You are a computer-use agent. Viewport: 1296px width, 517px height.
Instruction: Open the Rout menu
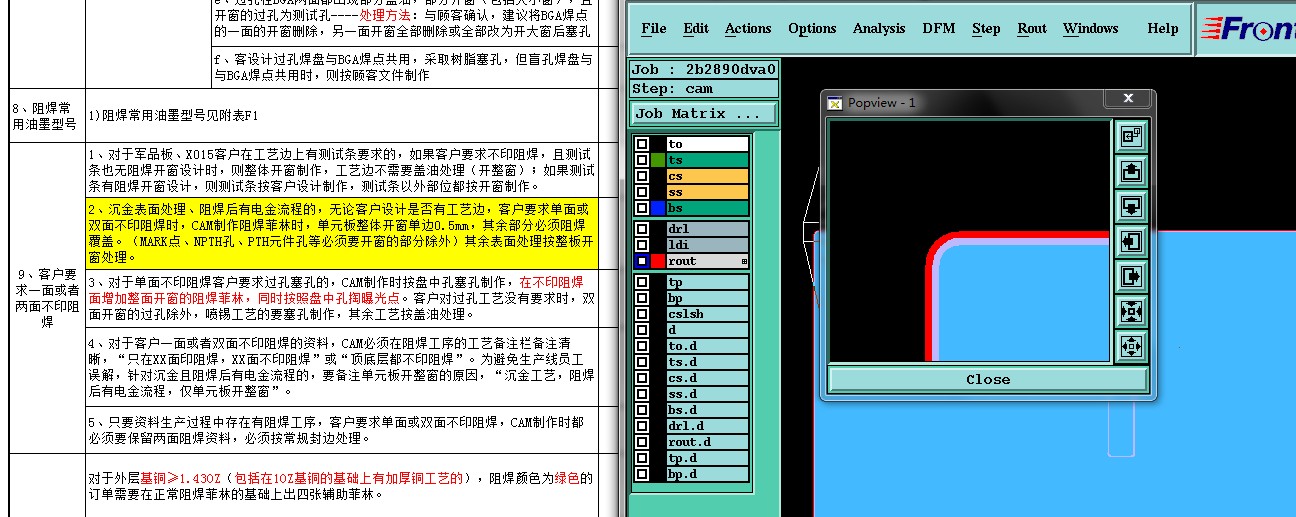pyautogui.click(x=1032, y=29)
